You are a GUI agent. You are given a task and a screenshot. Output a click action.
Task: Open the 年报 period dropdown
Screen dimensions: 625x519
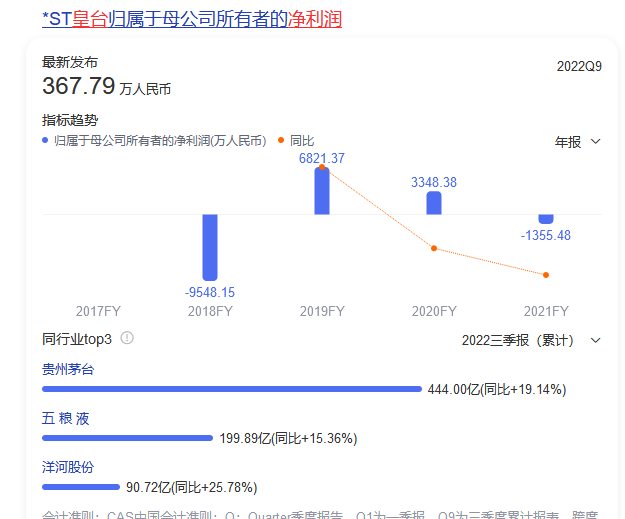(577, 141)
